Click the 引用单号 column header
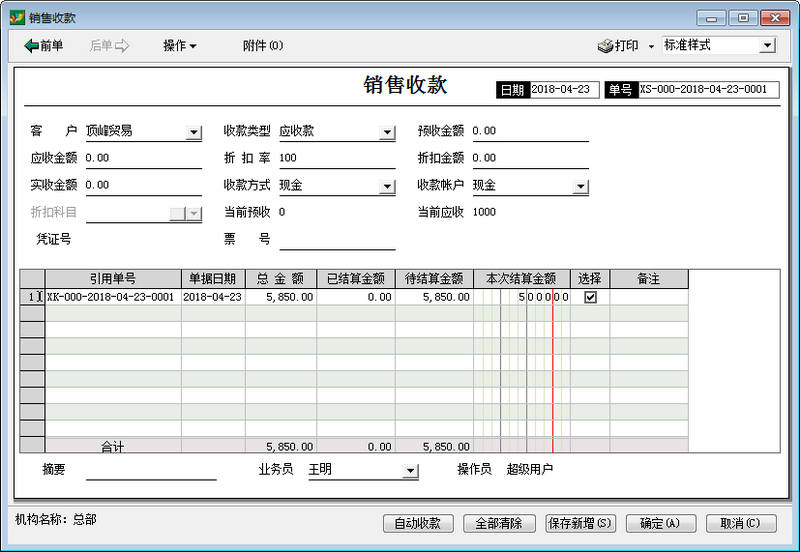 click(113, 279)
